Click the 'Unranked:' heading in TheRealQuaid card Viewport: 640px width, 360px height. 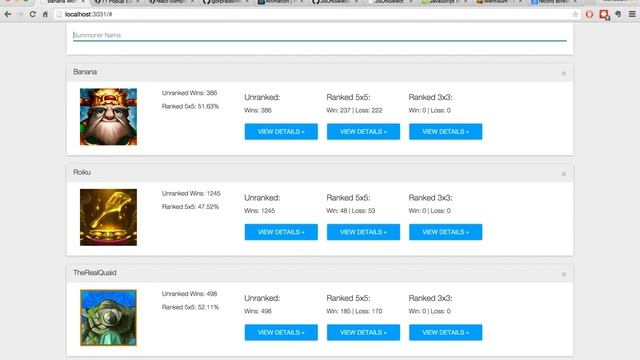262,298
